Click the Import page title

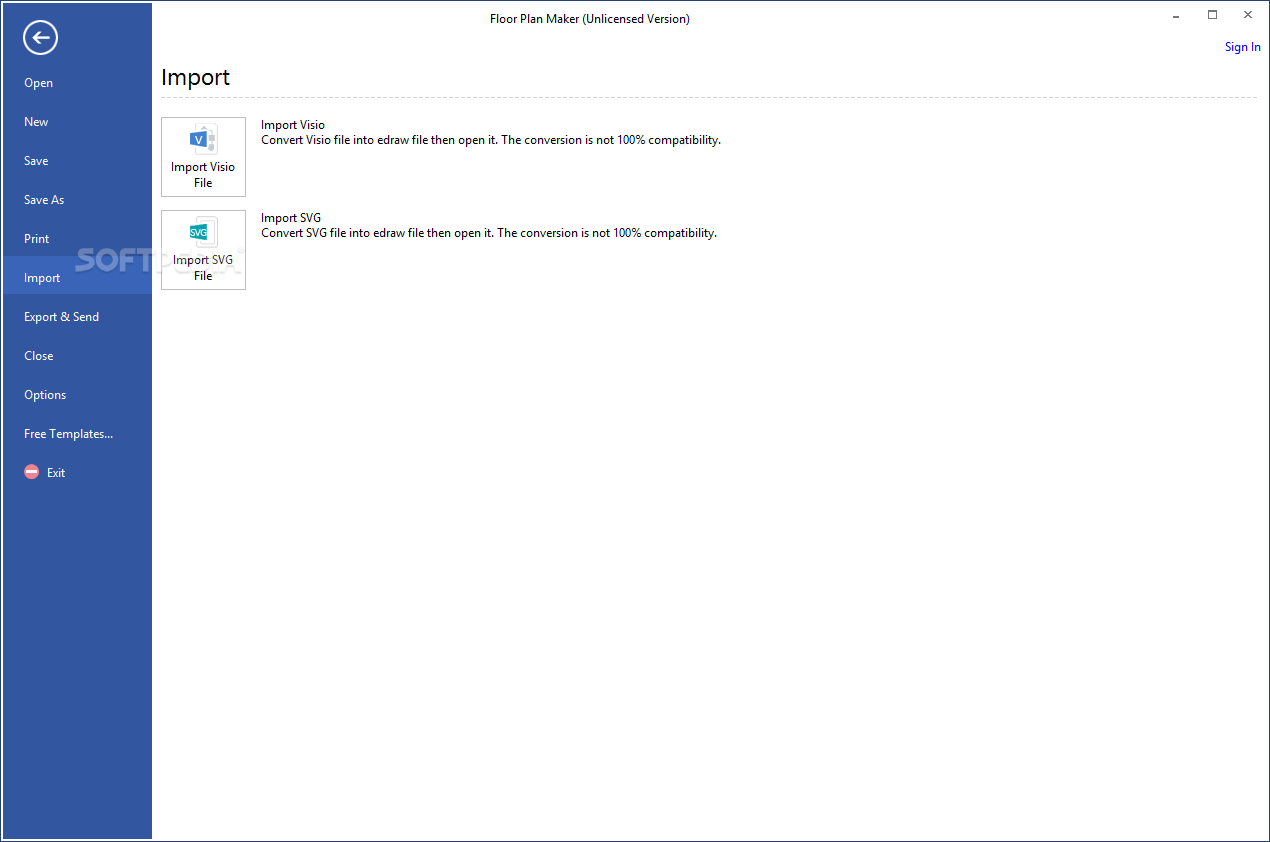[x=196, y=77]
